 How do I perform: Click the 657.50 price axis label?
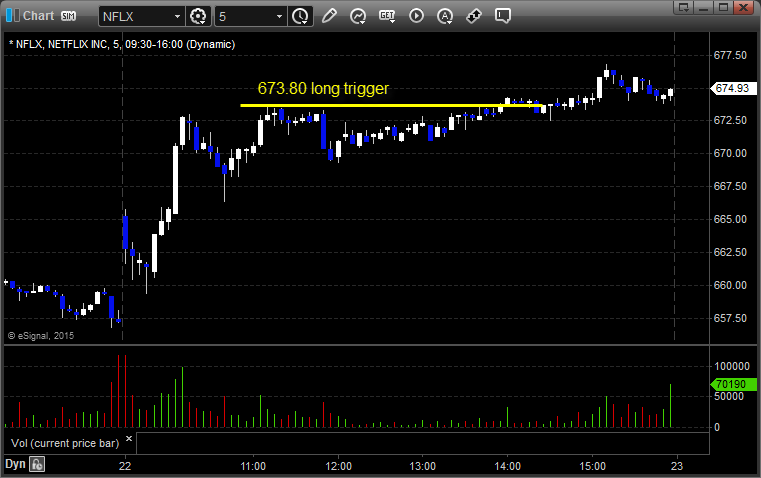pos(730,318)
